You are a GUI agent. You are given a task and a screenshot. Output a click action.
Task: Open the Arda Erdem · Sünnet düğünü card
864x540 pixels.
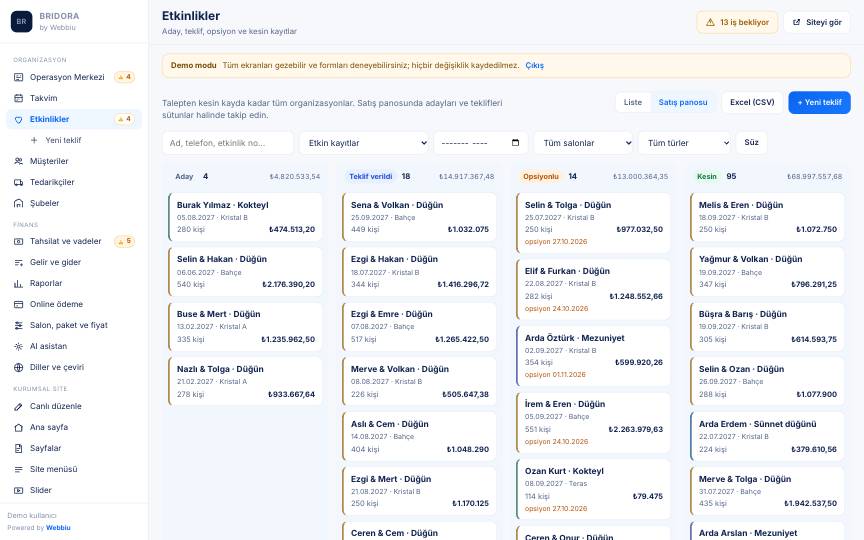pyautogui.click(x=768, y=436)
